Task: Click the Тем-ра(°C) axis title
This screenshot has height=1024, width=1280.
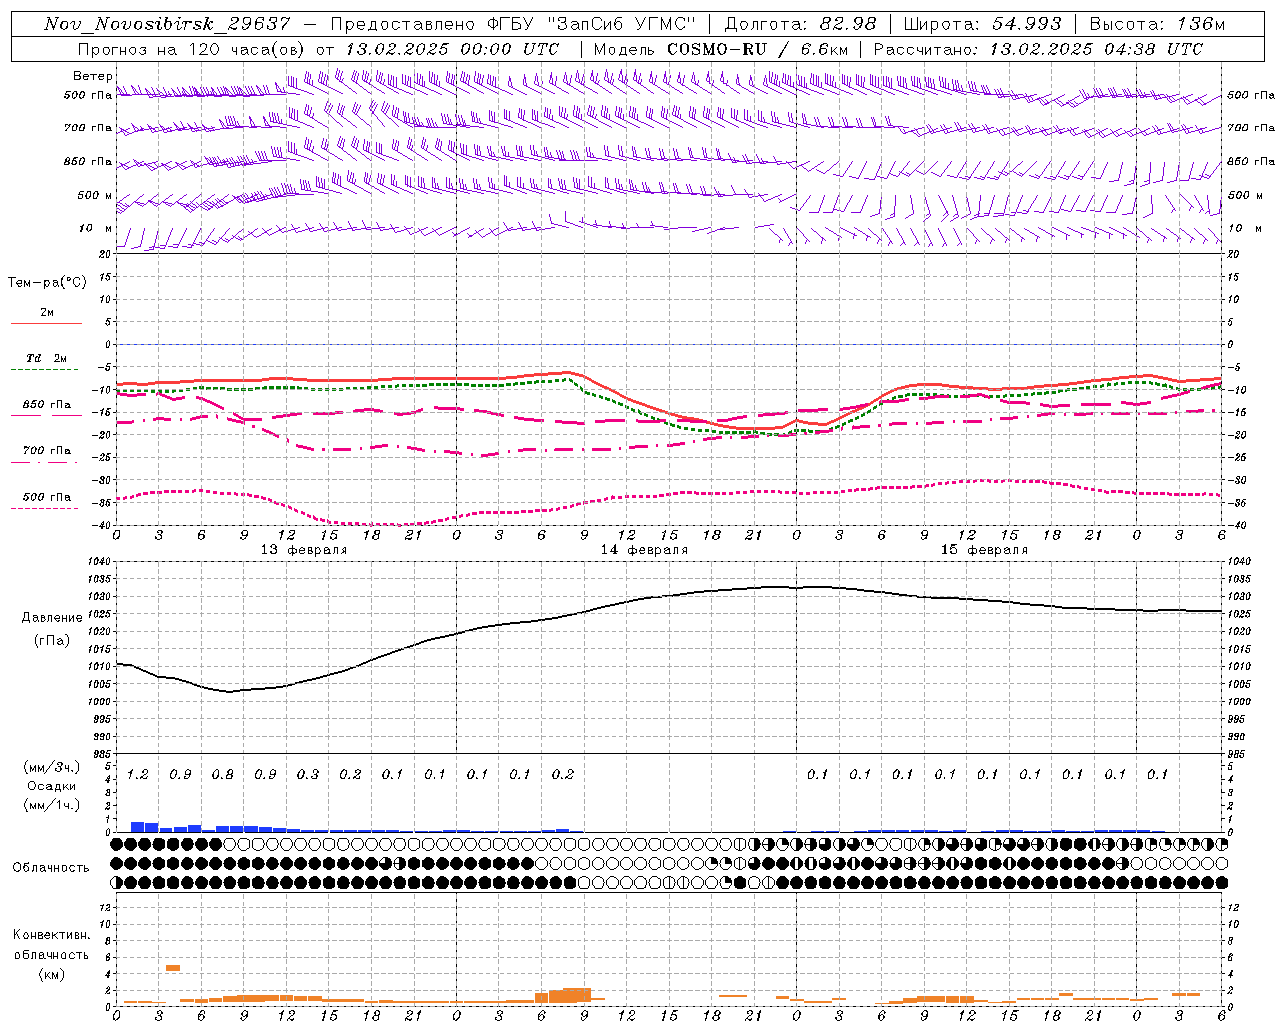Action: (x=47, y=283)
